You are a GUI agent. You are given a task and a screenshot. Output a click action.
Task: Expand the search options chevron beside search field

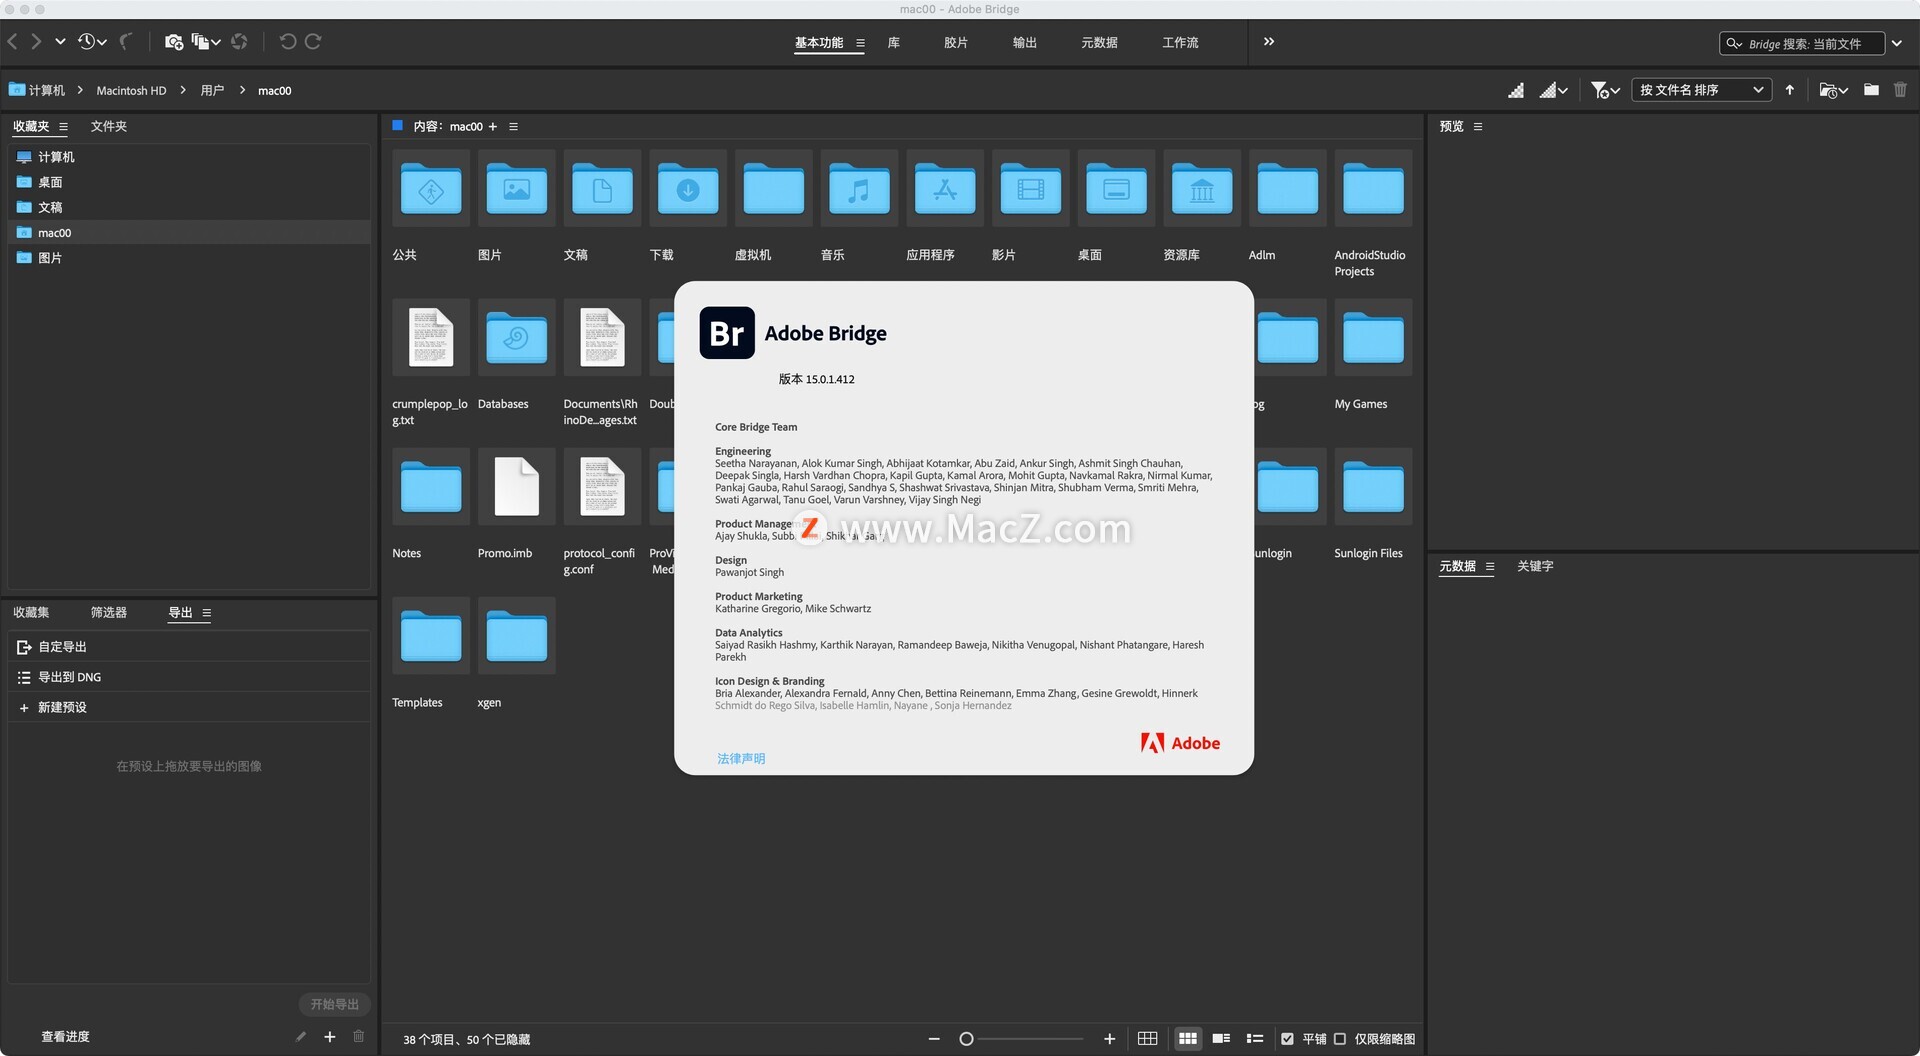pos(1897,43)
